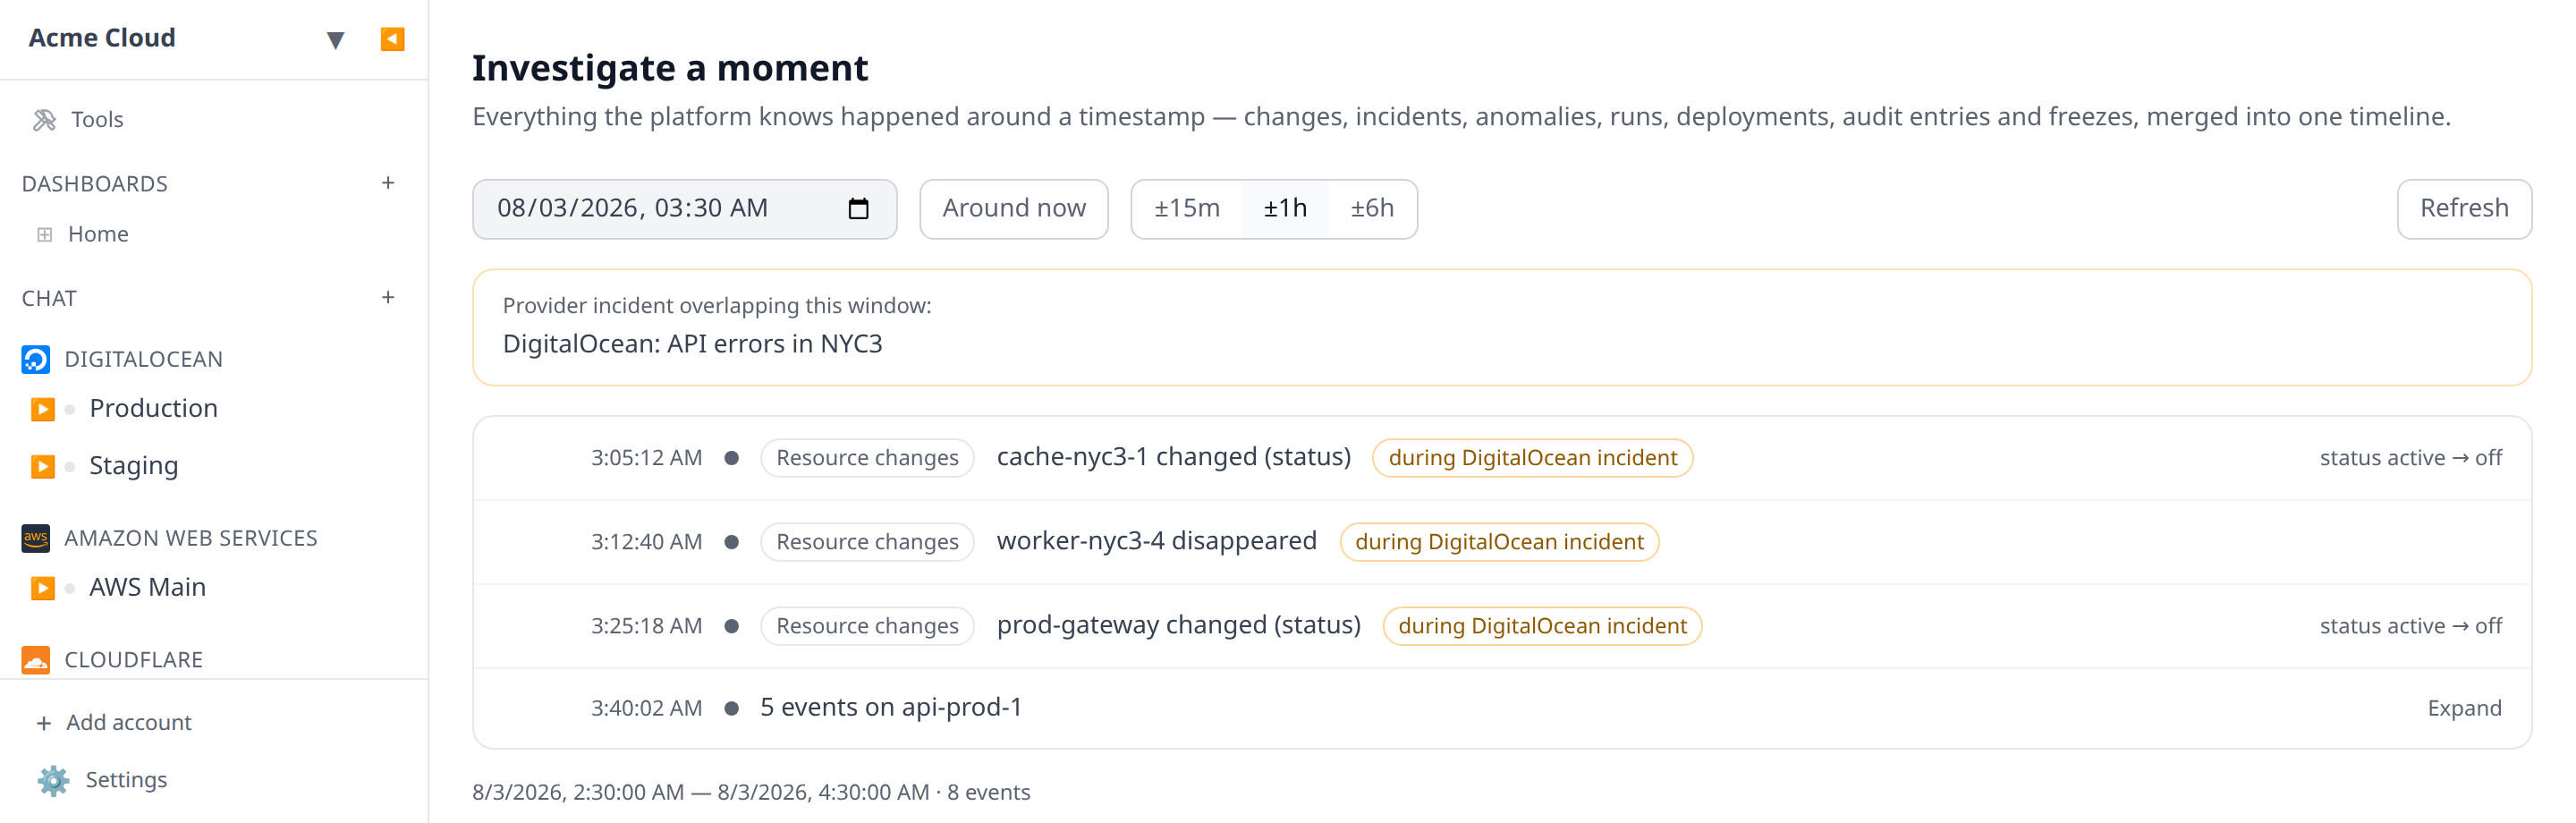Click Add account in sidebar

(x=113, y=722)
